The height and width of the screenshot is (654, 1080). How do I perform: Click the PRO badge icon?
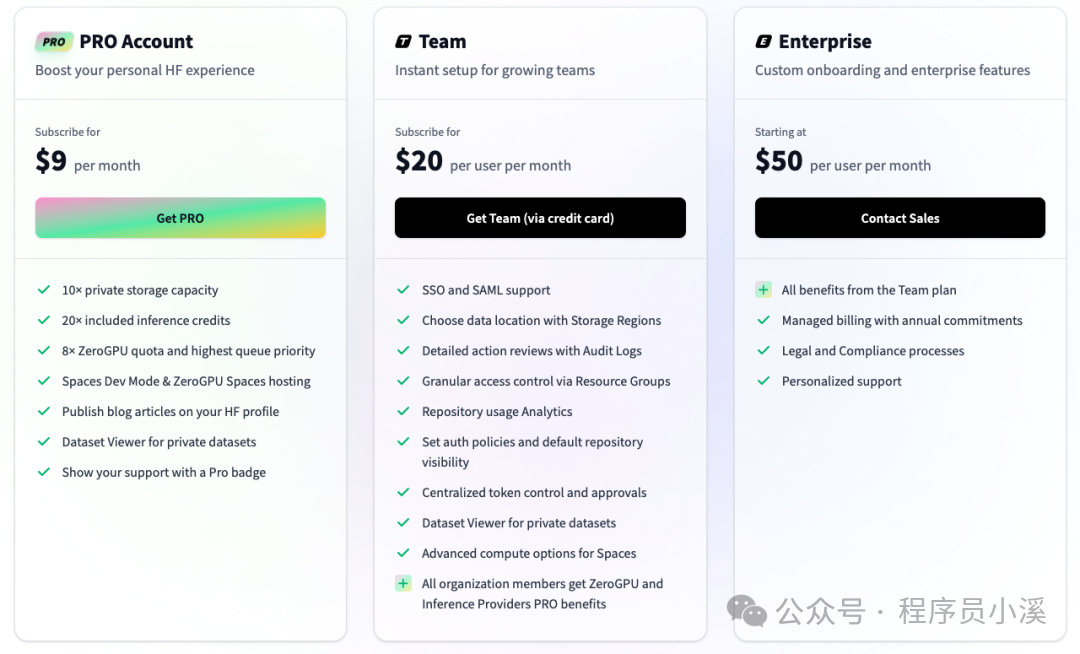point(54,42)
